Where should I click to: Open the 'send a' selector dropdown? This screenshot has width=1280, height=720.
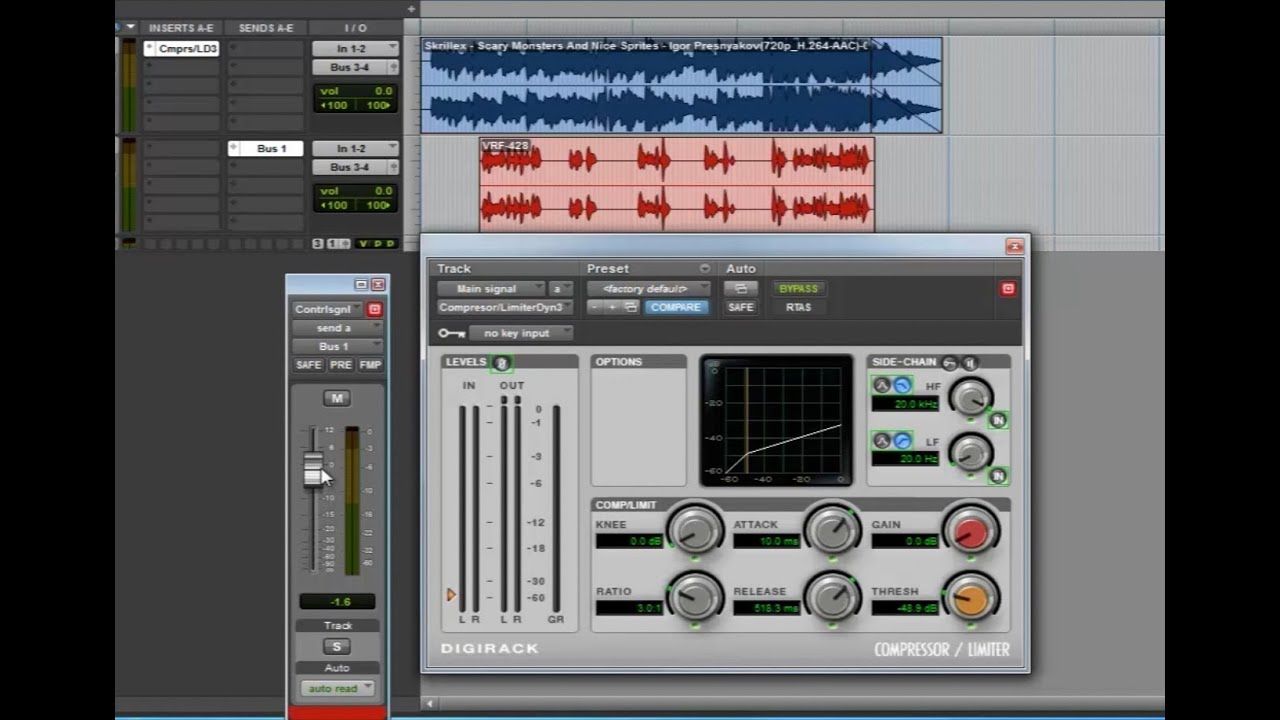tap(337, 328)
